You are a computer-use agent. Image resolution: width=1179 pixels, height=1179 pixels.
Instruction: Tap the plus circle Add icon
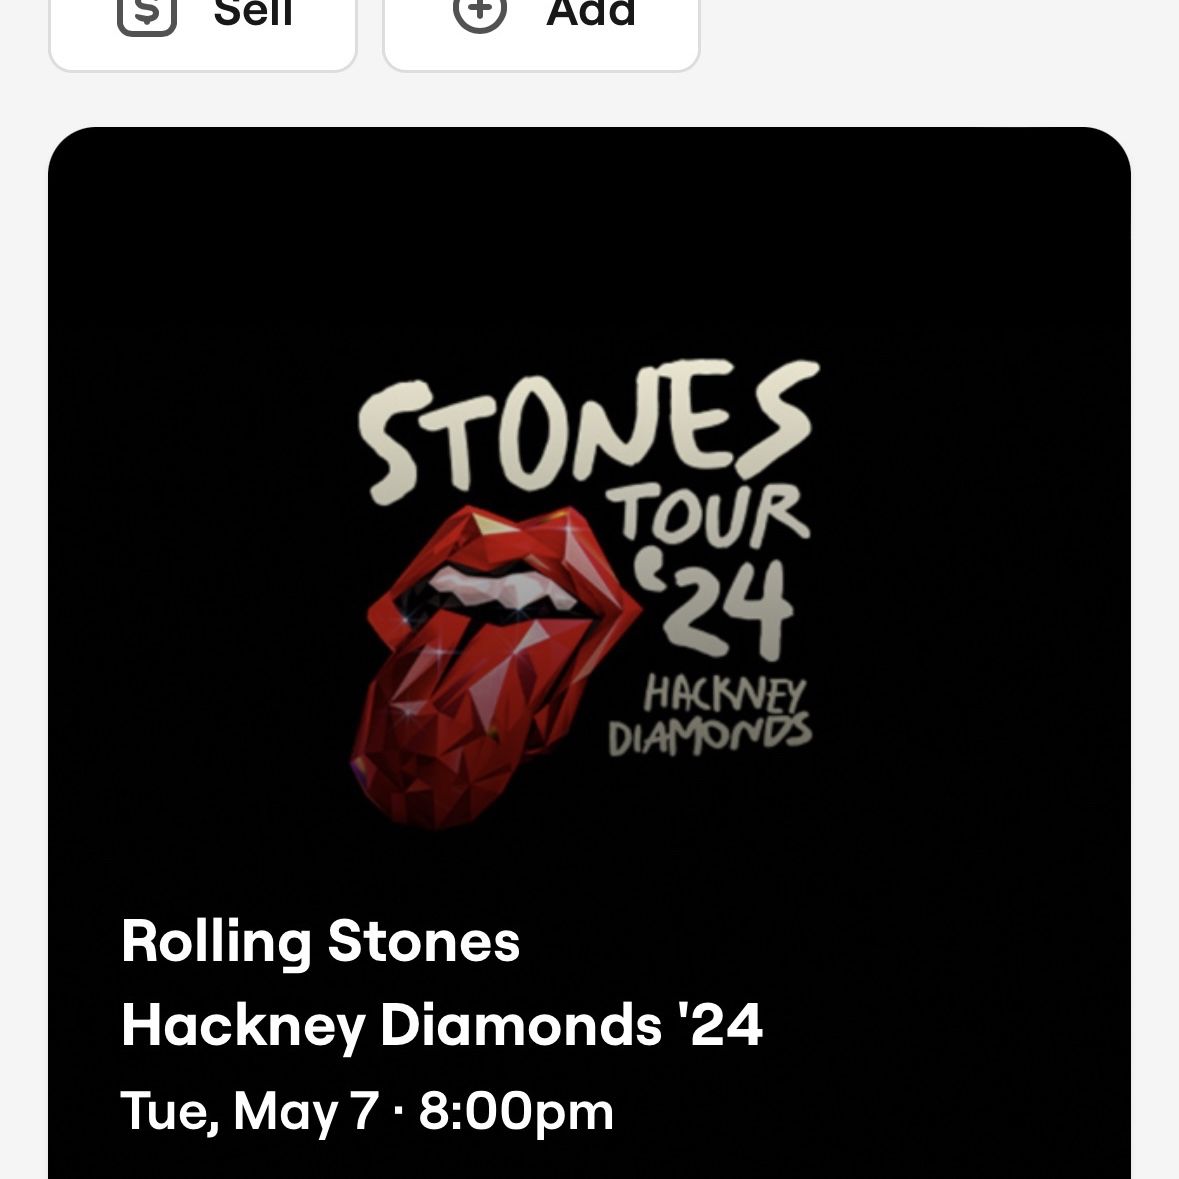coord(480,12)
